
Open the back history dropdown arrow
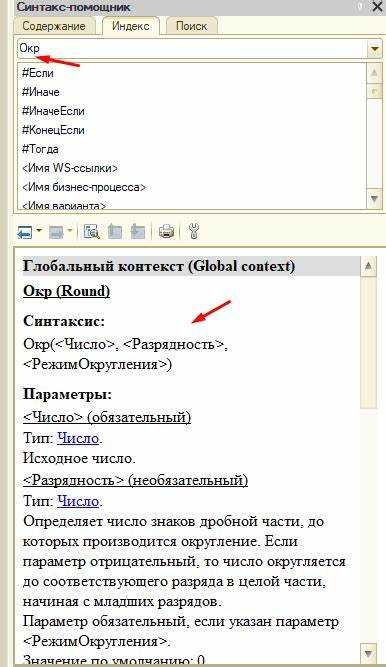[39, 231]
